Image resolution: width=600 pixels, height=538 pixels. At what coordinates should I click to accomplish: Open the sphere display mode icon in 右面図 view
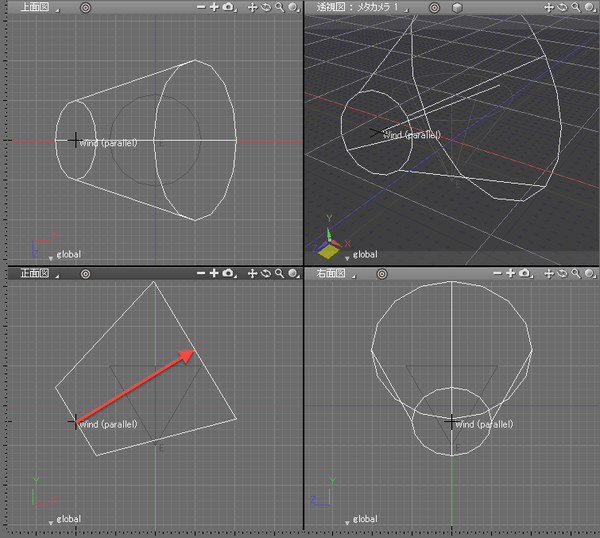590,274
